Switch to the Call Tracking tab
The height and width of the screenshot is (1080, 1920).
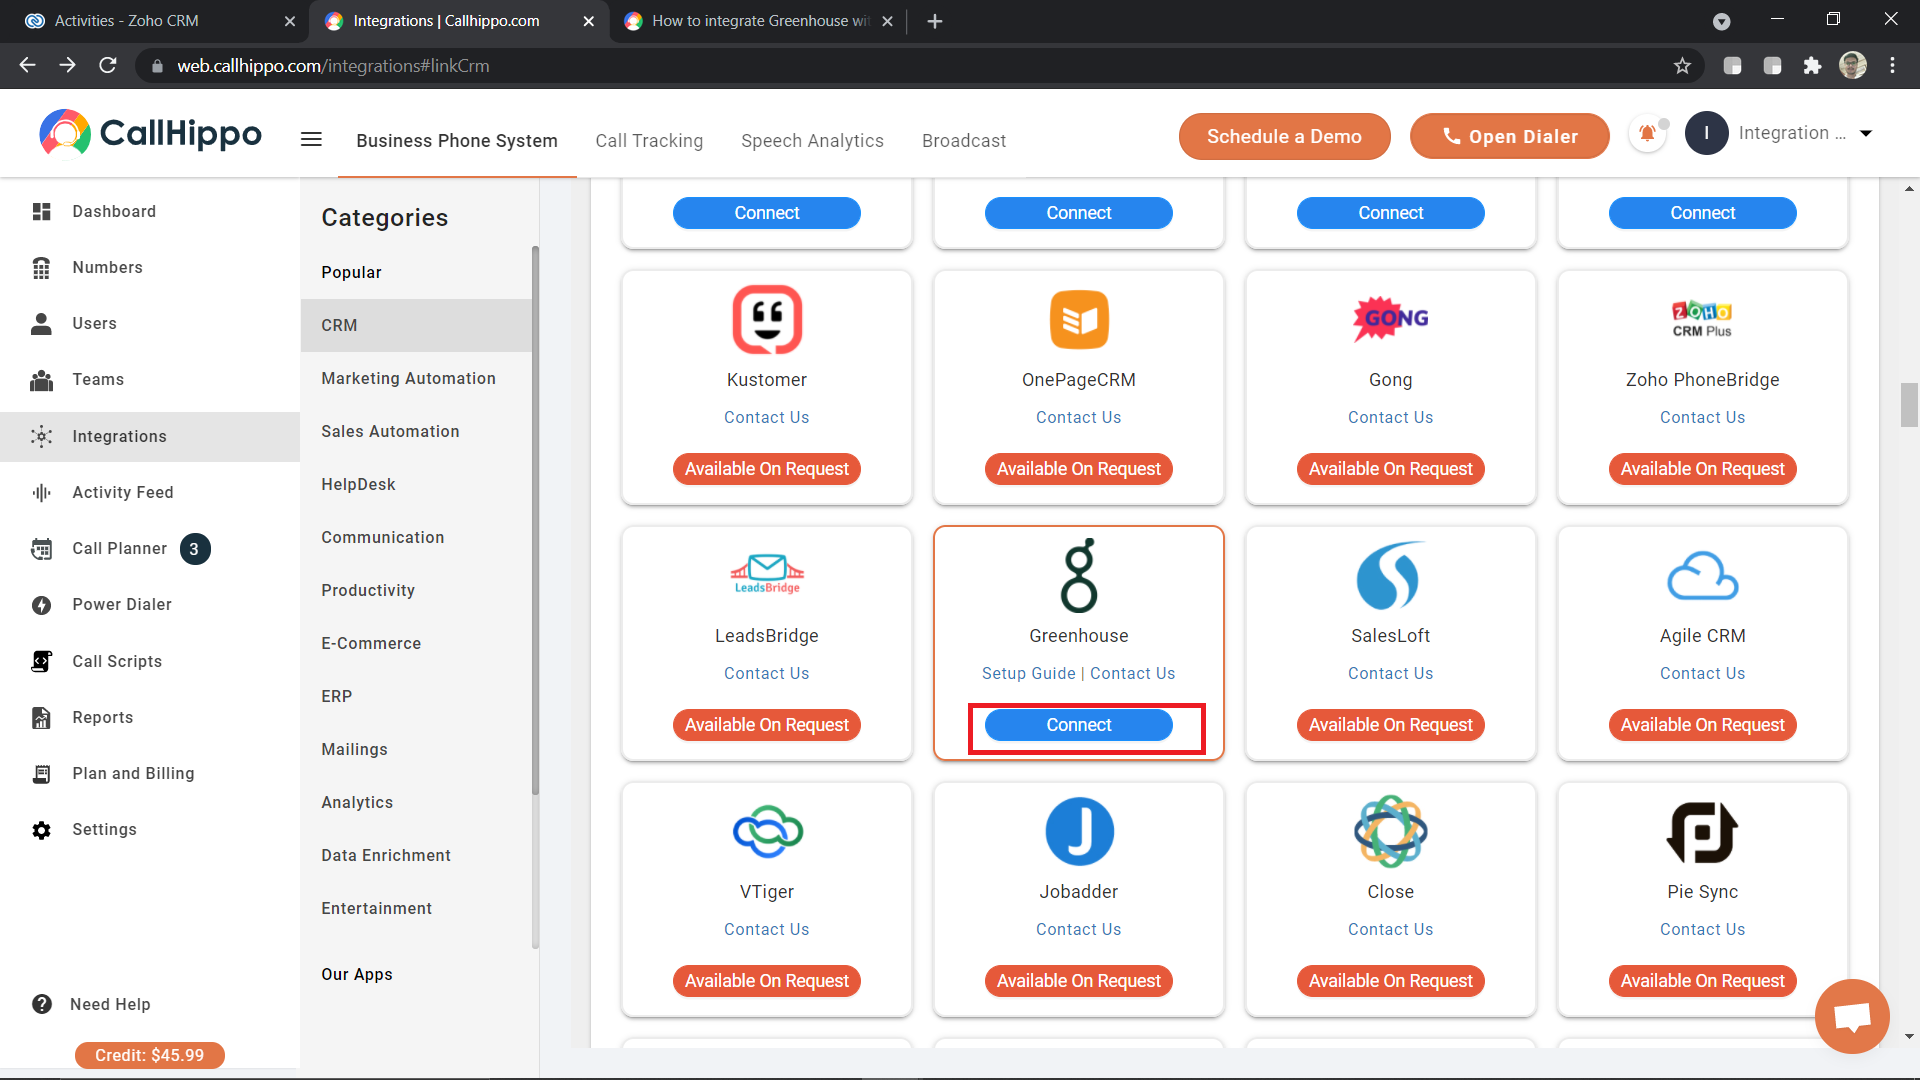(649, 141)
